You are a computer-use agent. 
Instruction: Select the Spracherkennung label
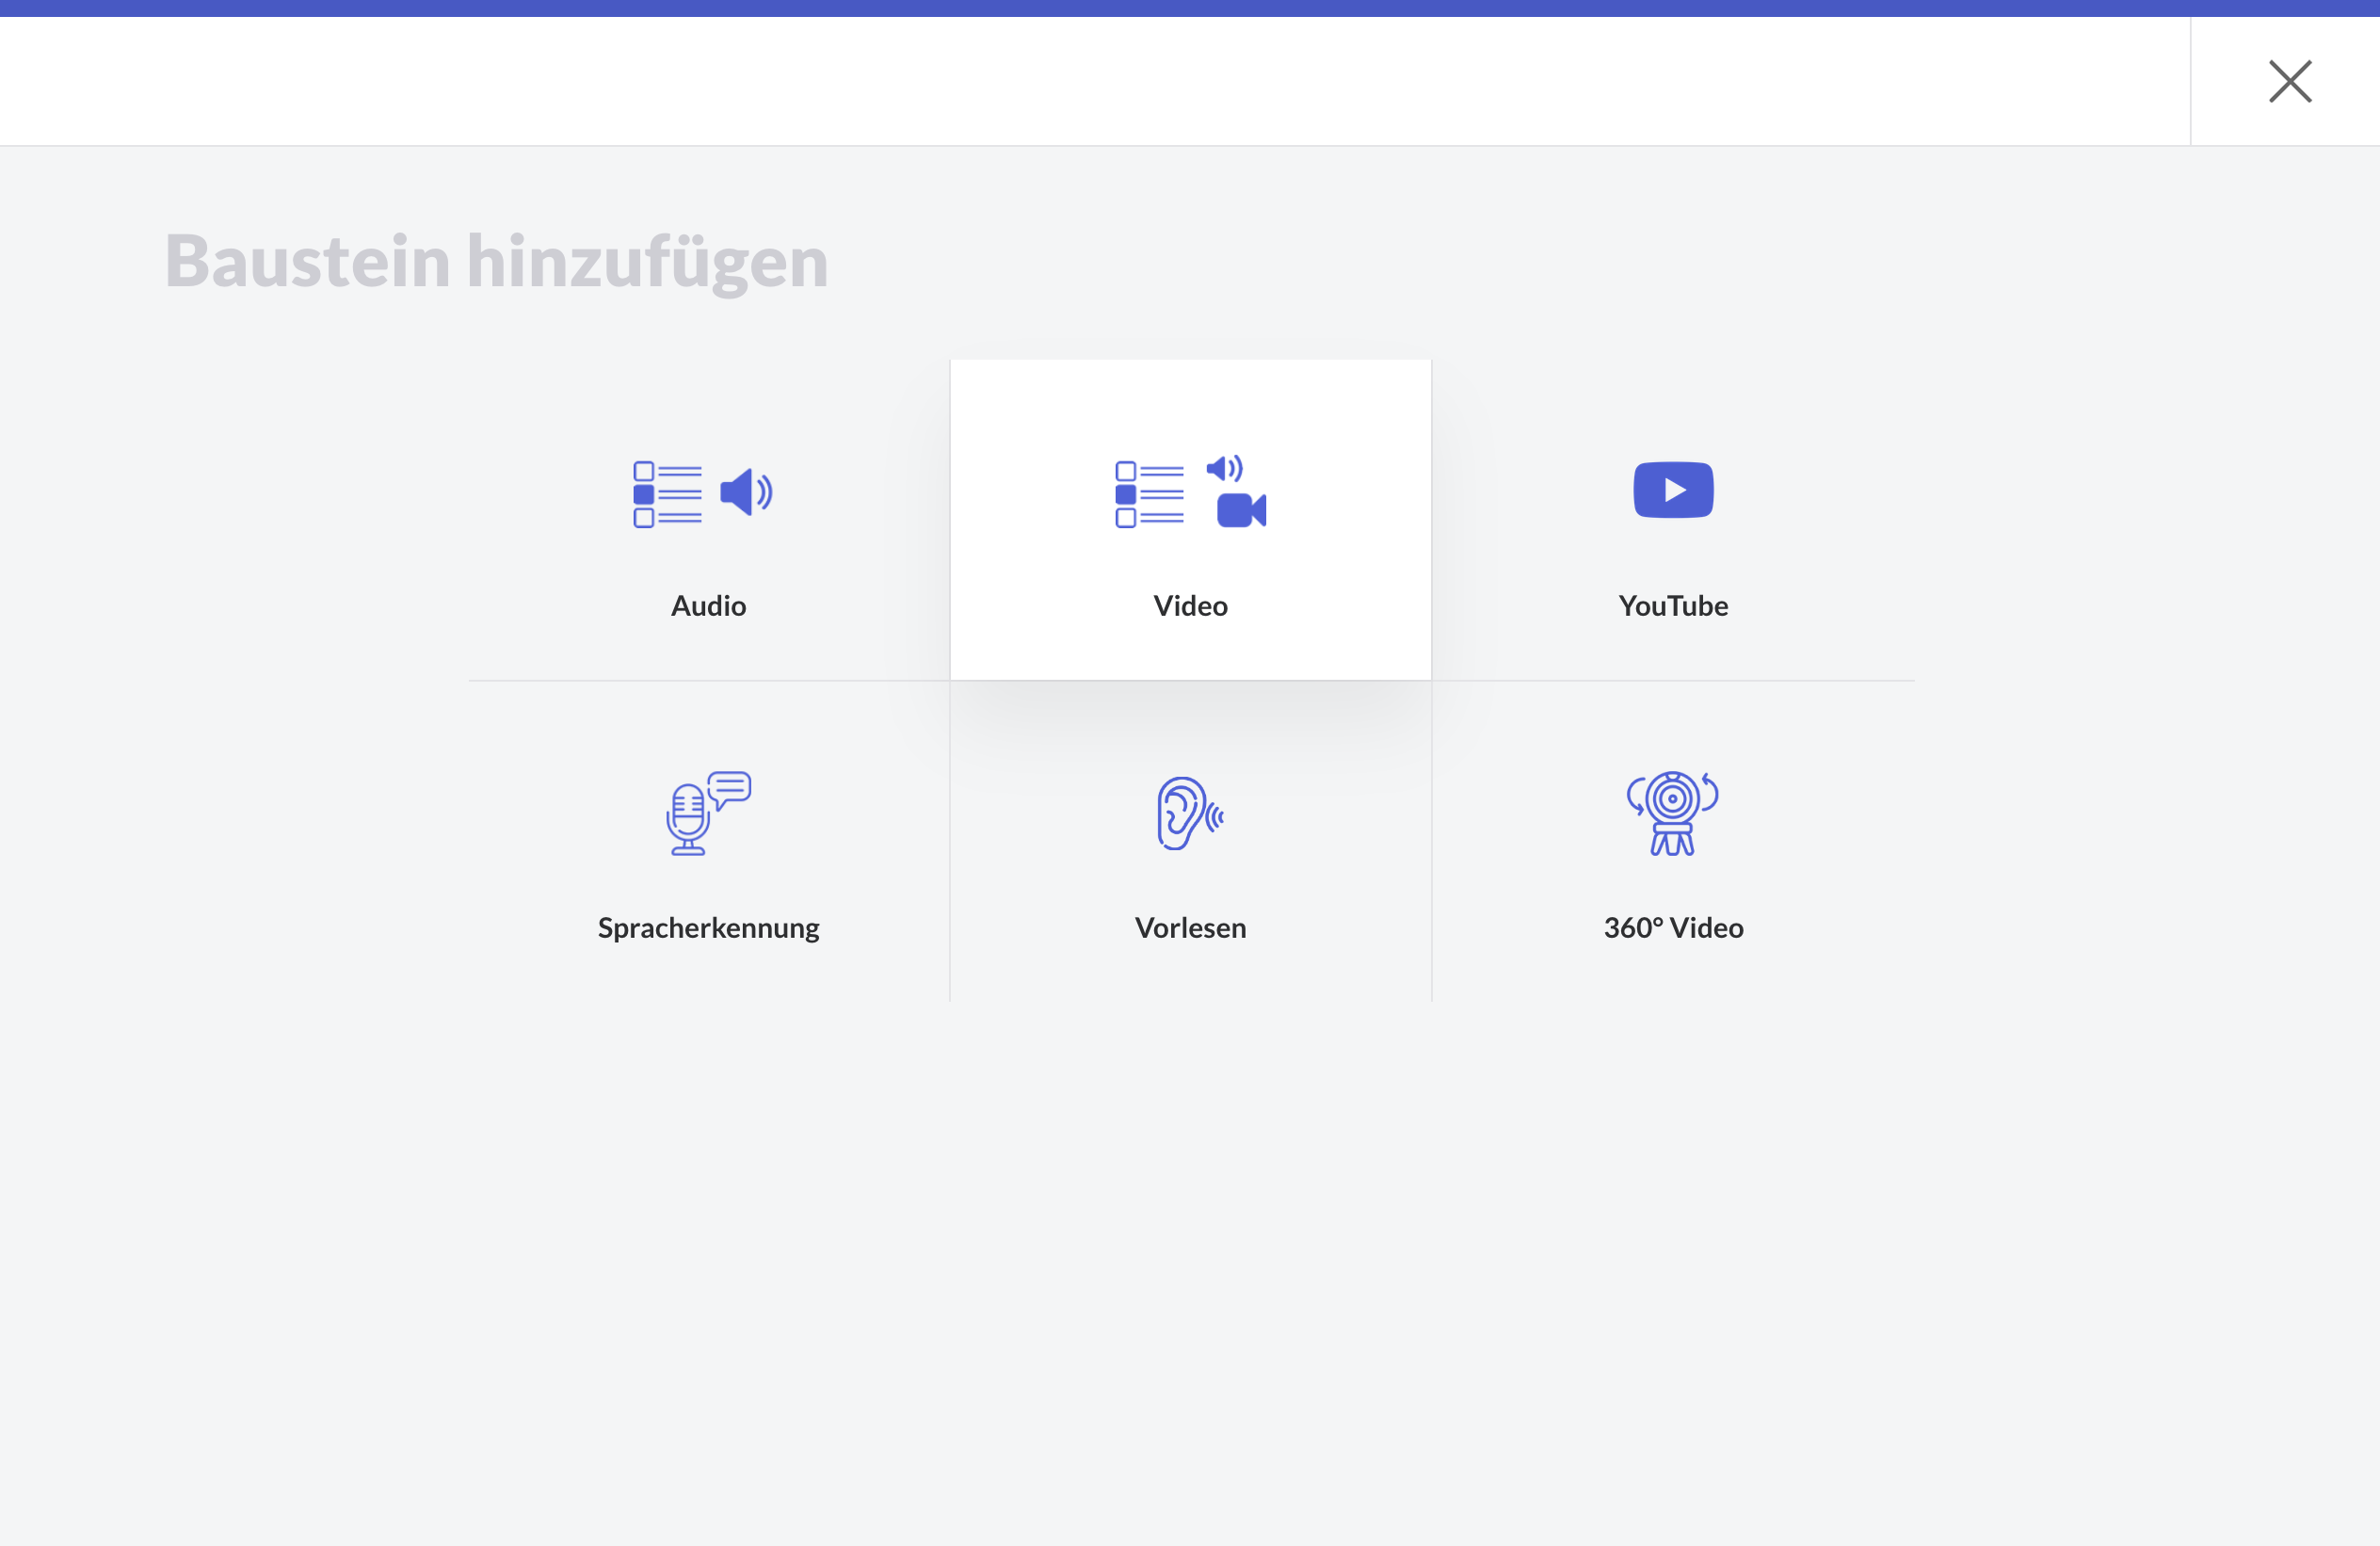[x=708, y=928]
